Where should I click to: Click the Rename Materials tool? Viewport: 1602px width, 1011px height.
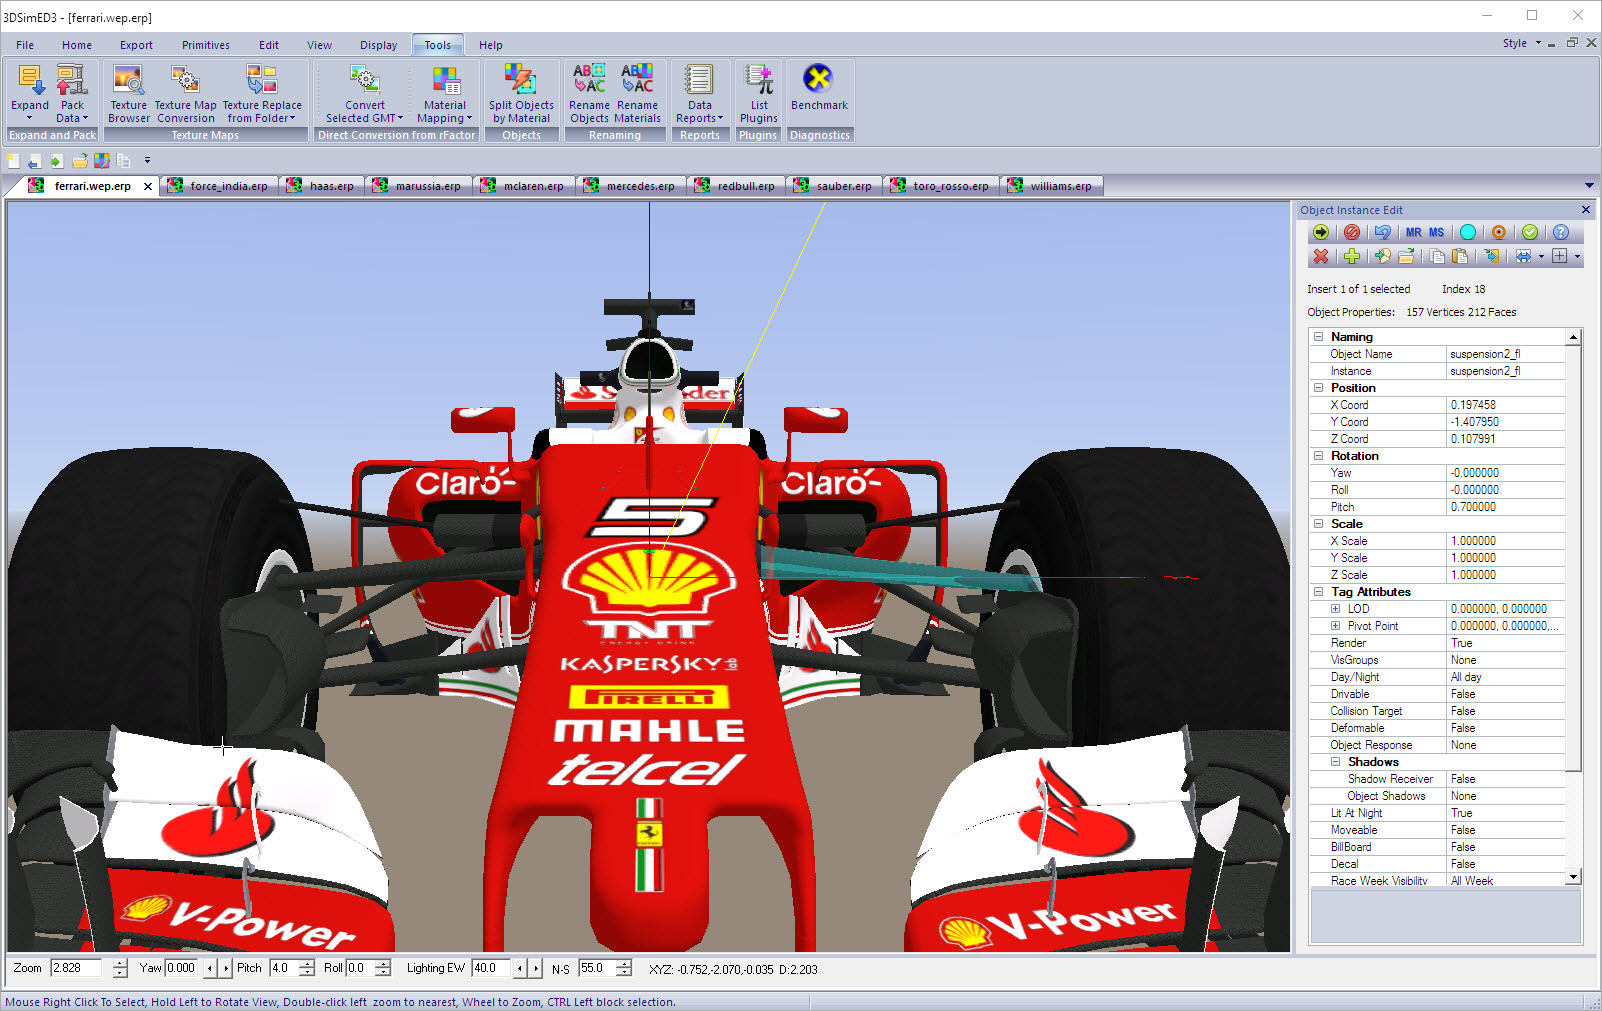638,93
